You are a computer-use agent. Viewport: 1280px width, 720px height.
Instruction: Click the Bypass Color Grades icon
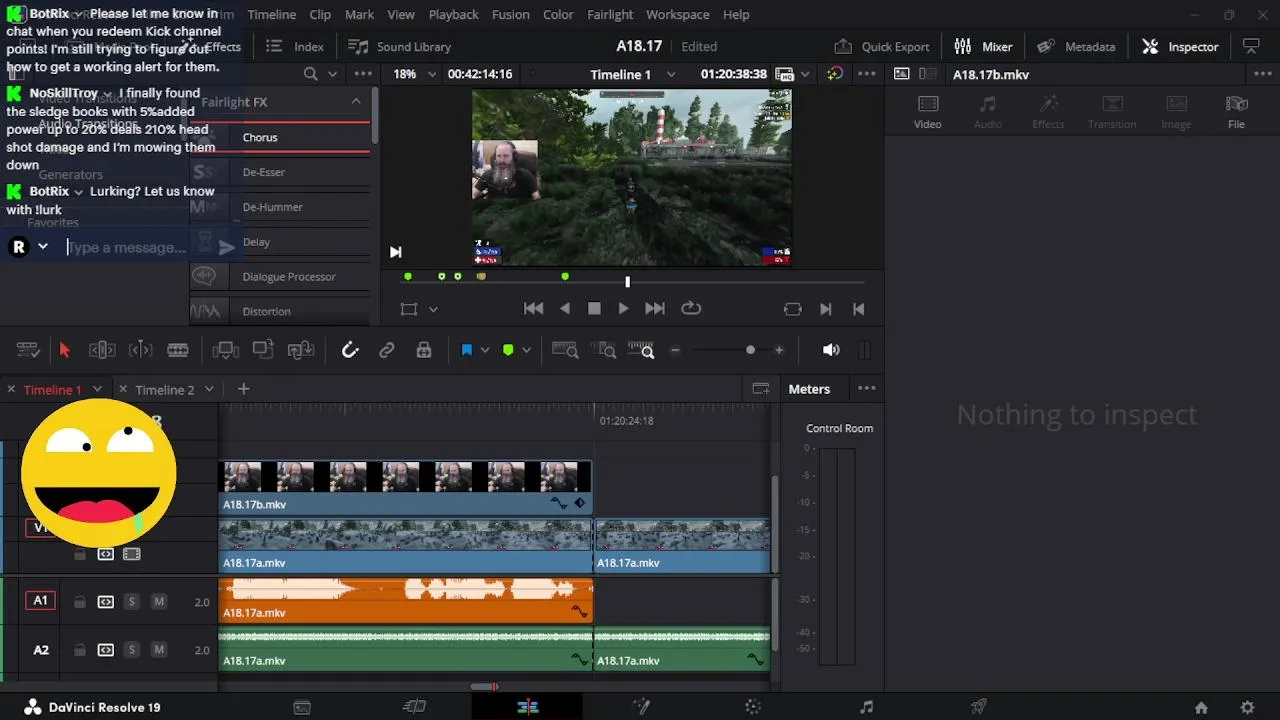pyautogui.click(x=835, y=74)
